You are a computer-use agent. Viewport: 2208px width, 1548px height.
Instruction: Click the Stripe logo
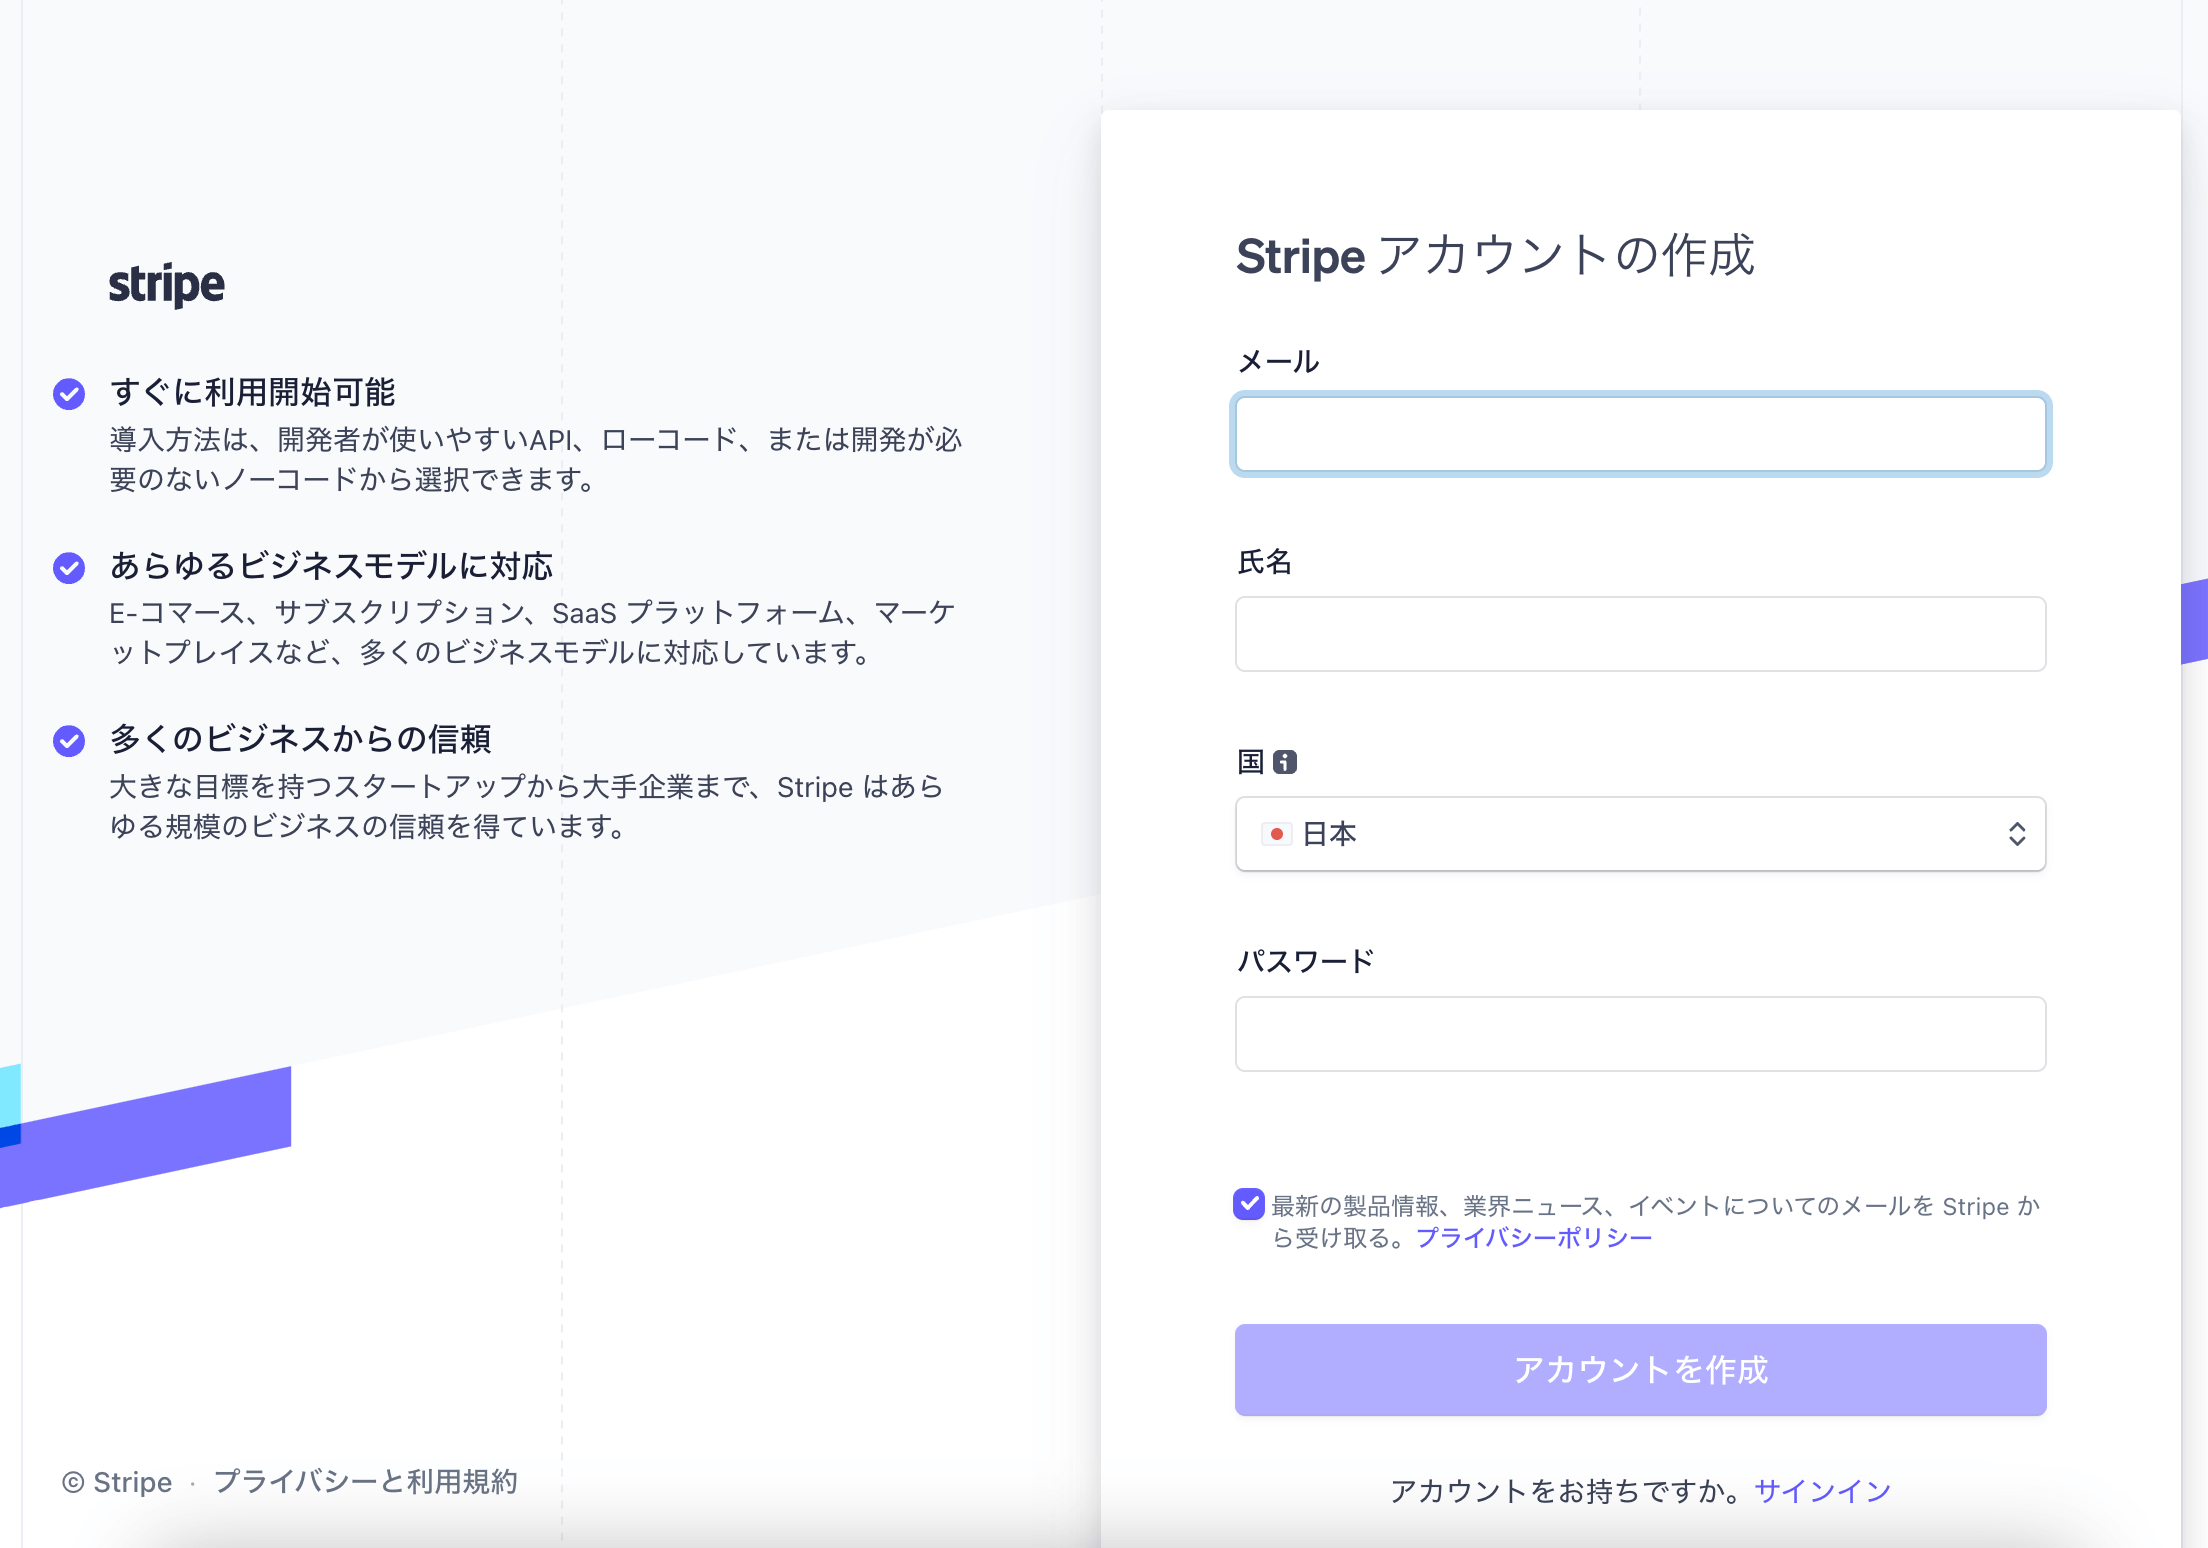[x=166, y=285]
